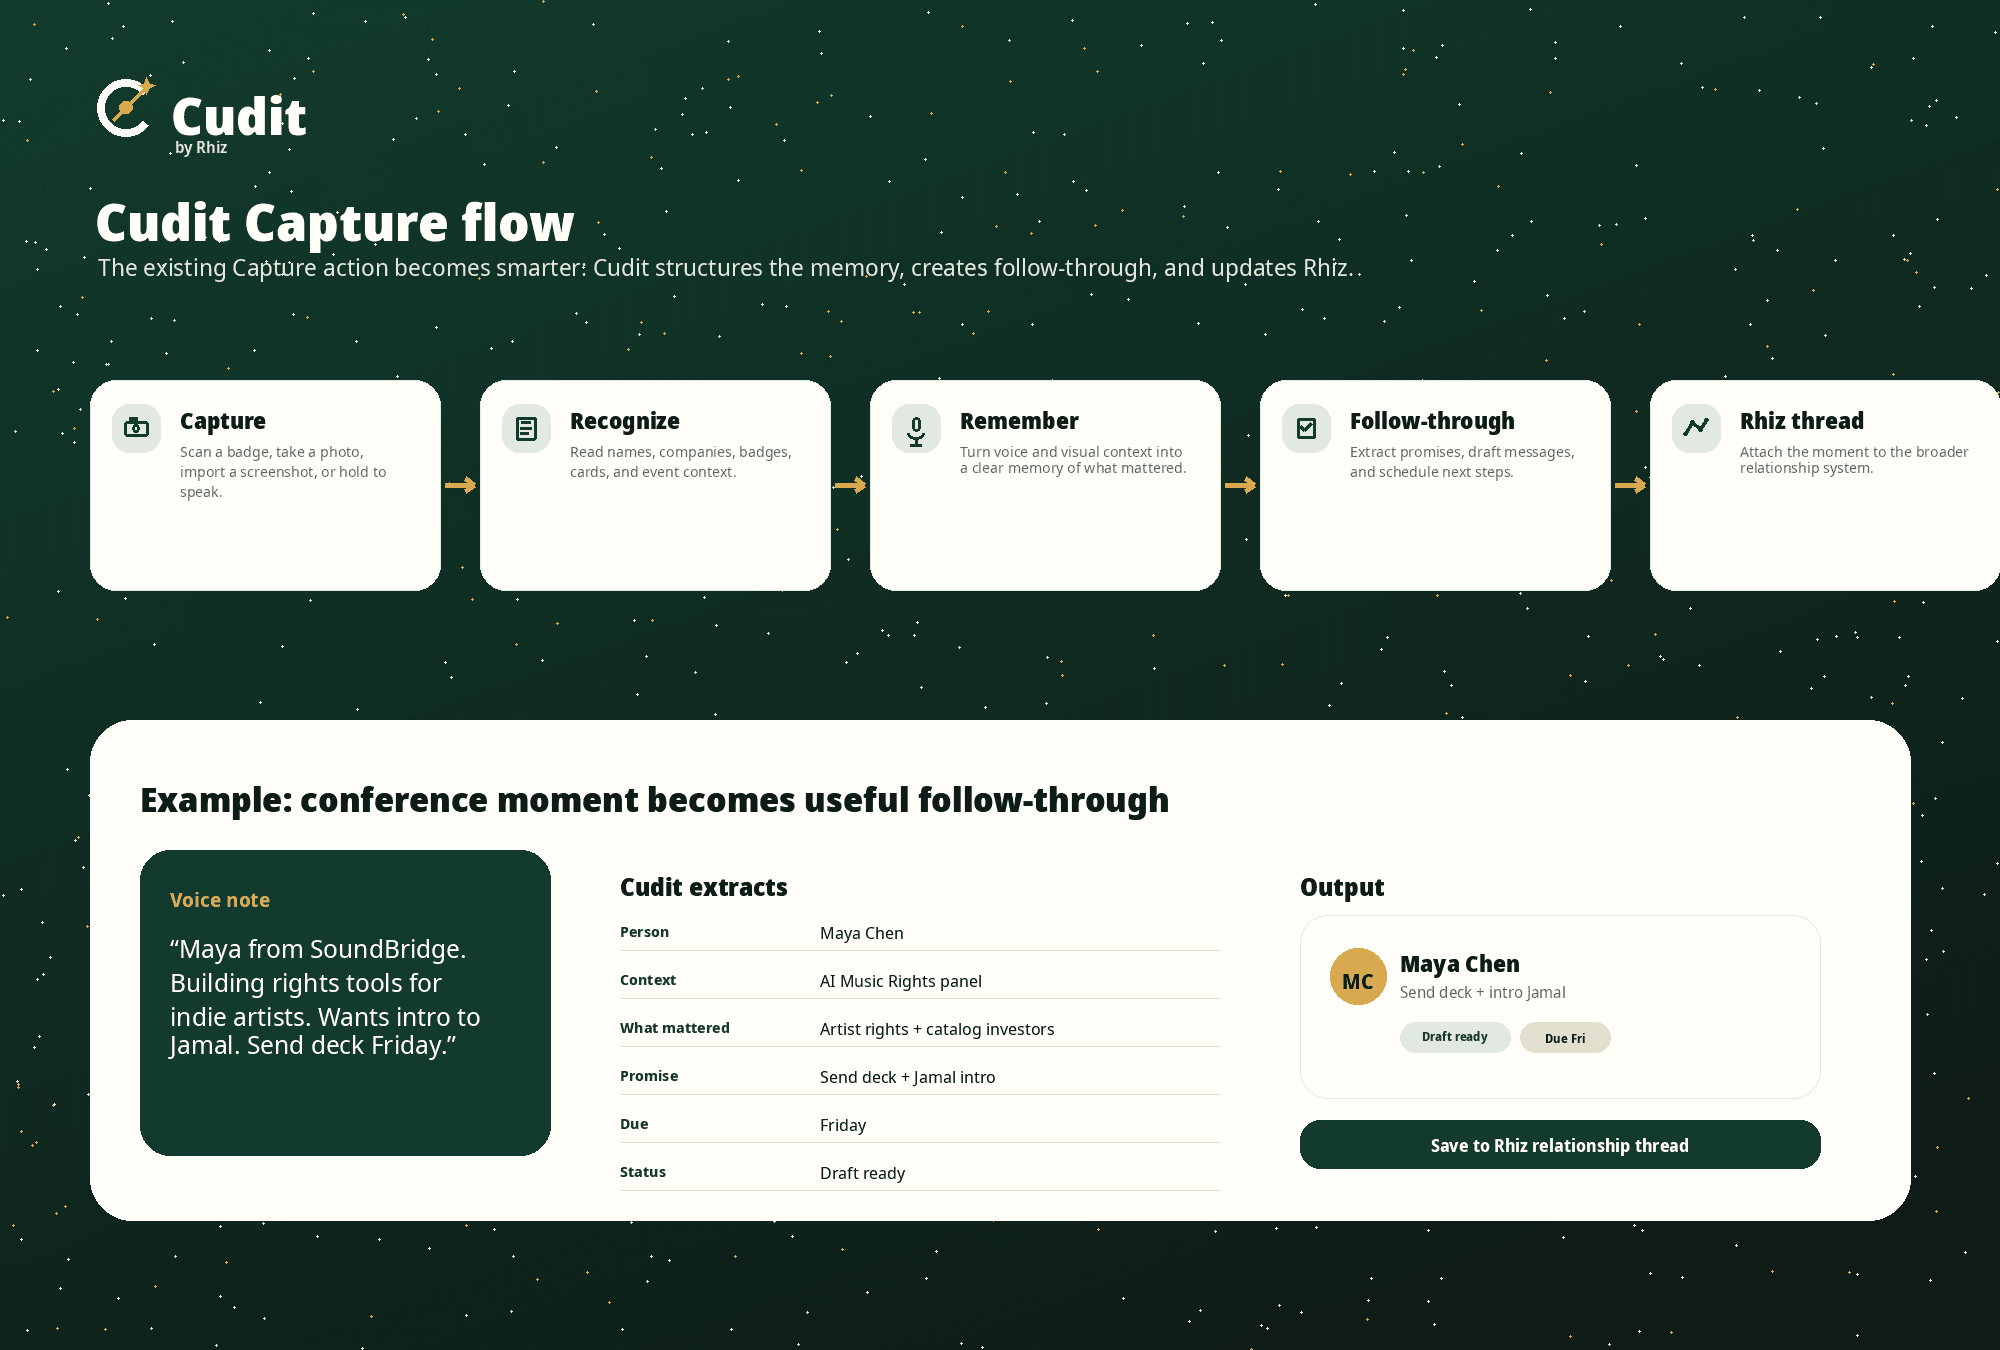
Task: Click the document icon on Recognize card
Action: click(x=526, y=428)
